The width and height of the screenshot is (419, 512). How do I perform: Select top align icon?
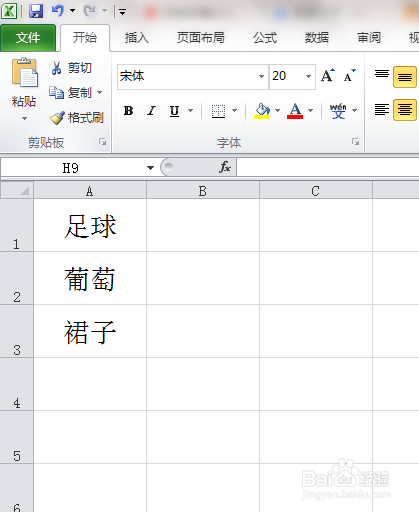tap(382, 74)
